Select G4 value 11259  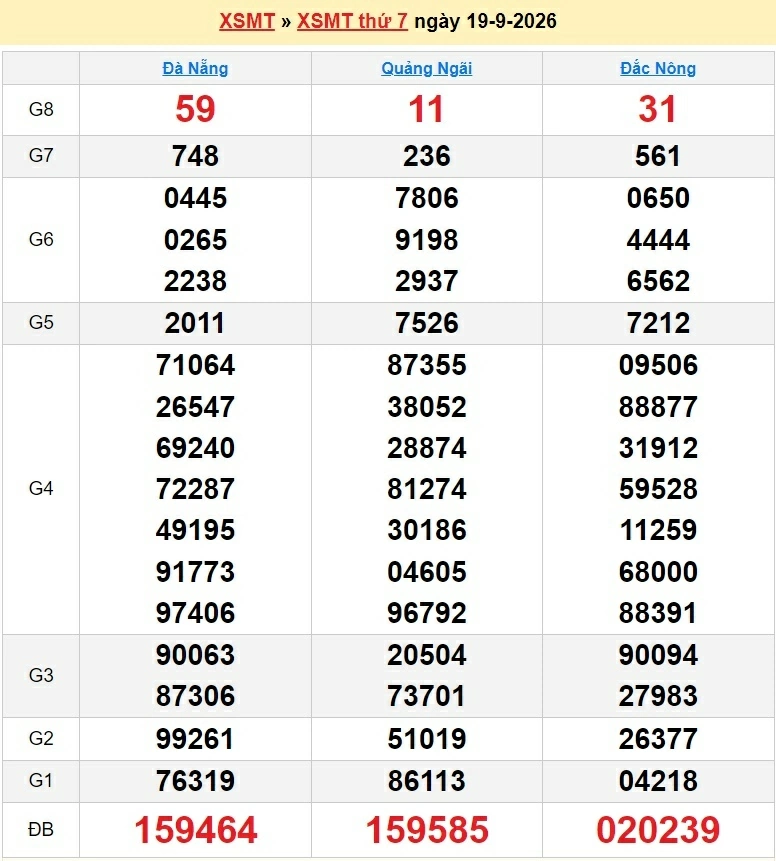(x=658, y=530)
